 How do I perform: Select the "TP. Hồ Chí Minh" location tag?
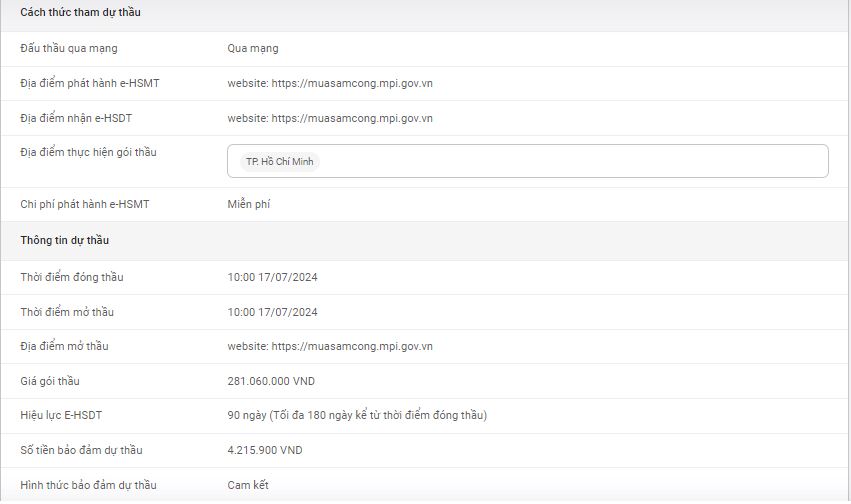pyautogui.click(x=280, y=161)
